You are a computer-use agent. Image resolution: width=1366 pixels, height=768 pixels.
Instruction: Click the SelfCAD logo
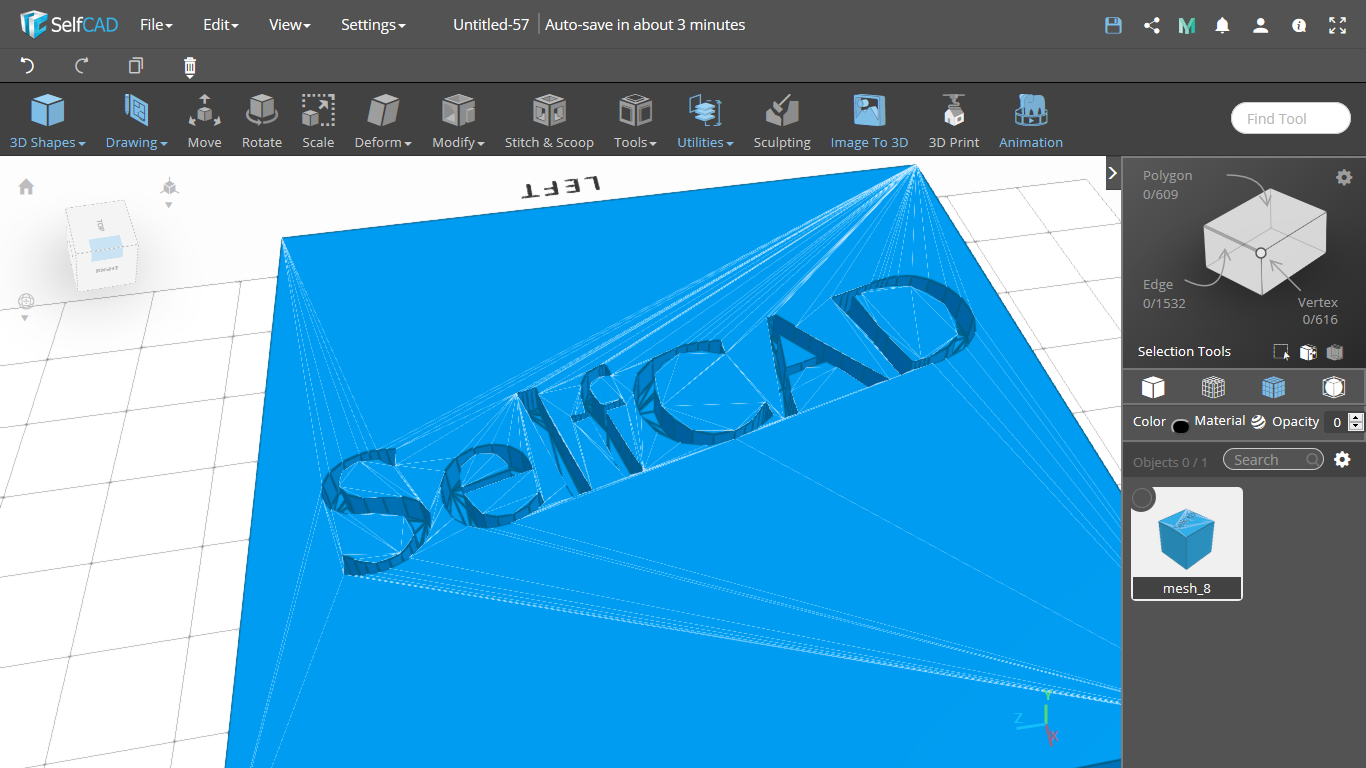69,24
